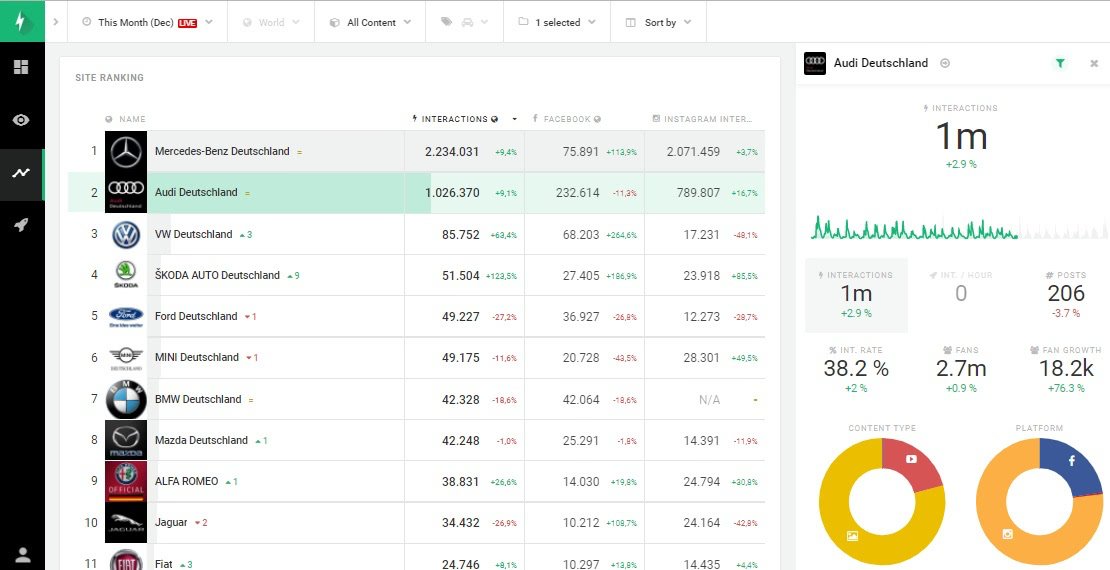Select the Jaguar row name
Viewport: 1110px width, 570px height.
click(x=171, y=523)
